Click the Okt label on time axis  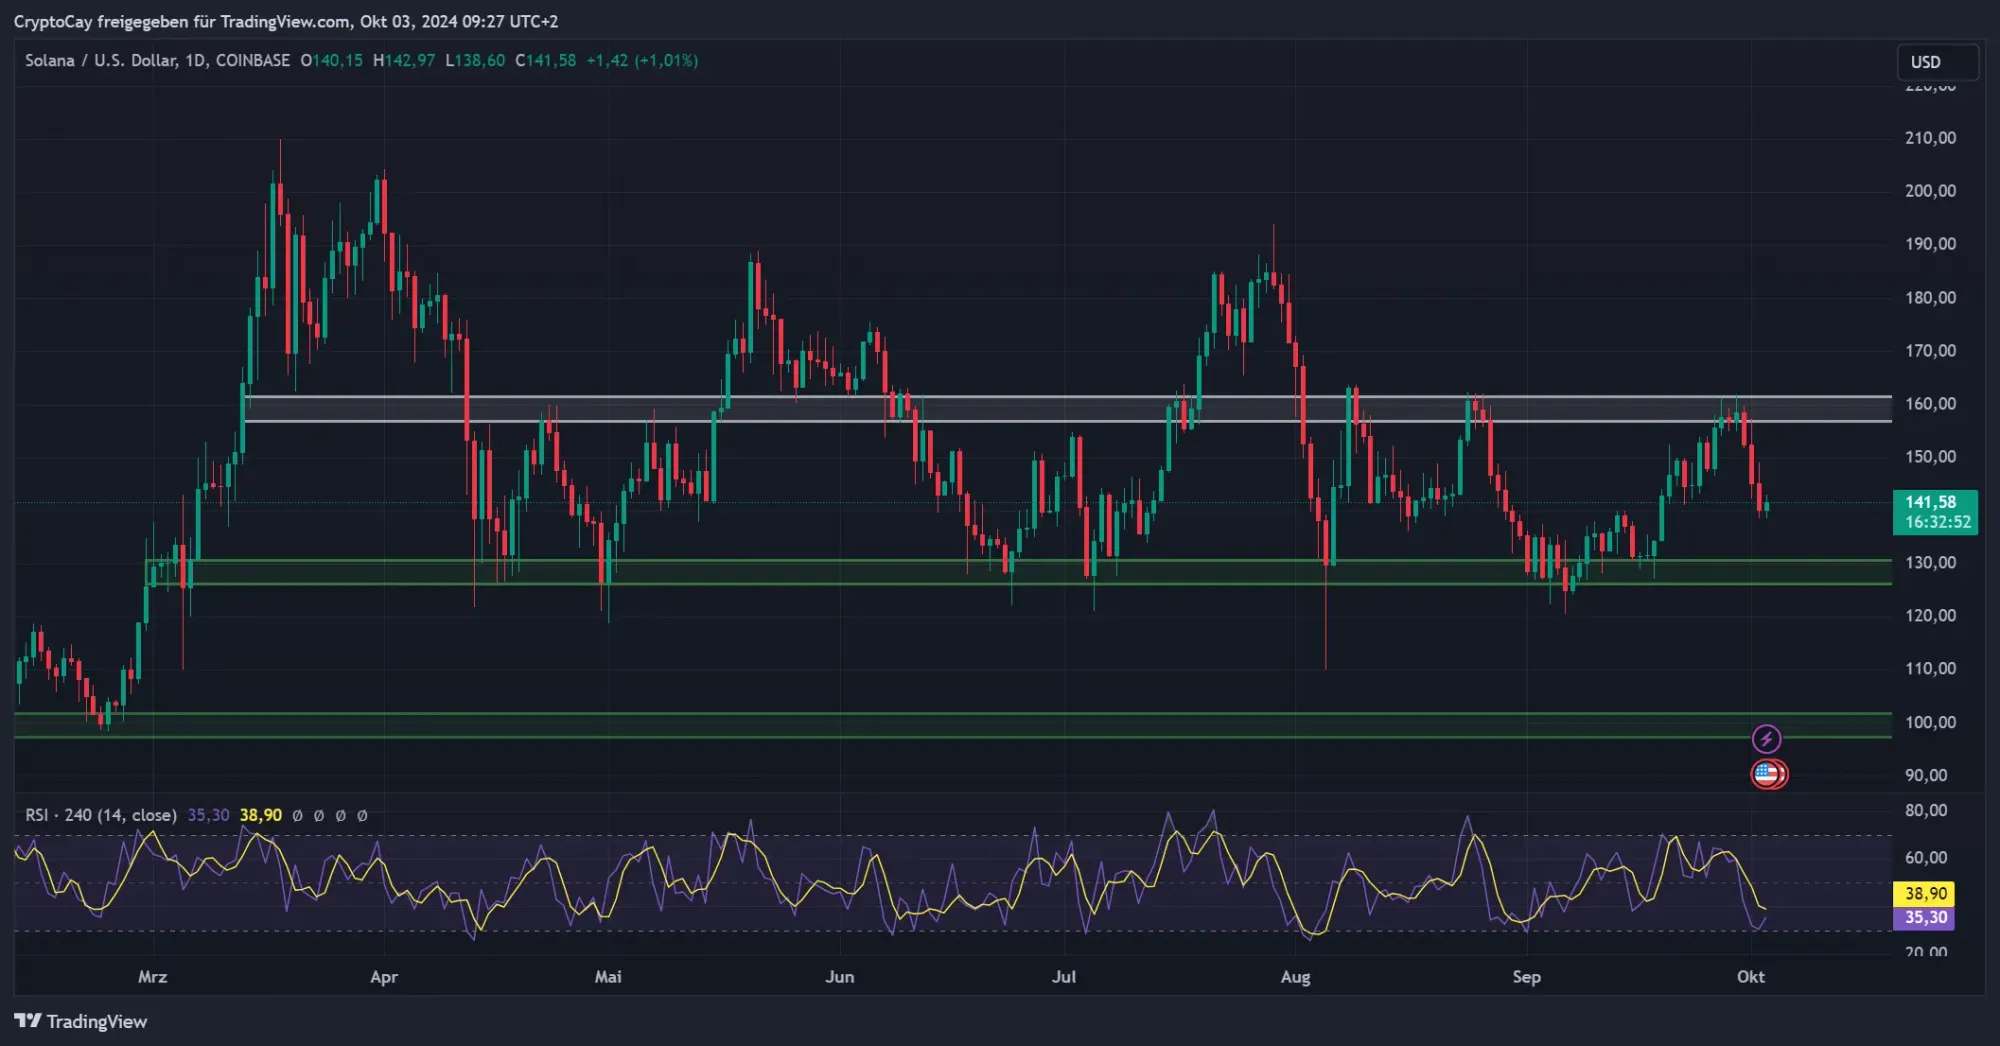point(1750,977)
